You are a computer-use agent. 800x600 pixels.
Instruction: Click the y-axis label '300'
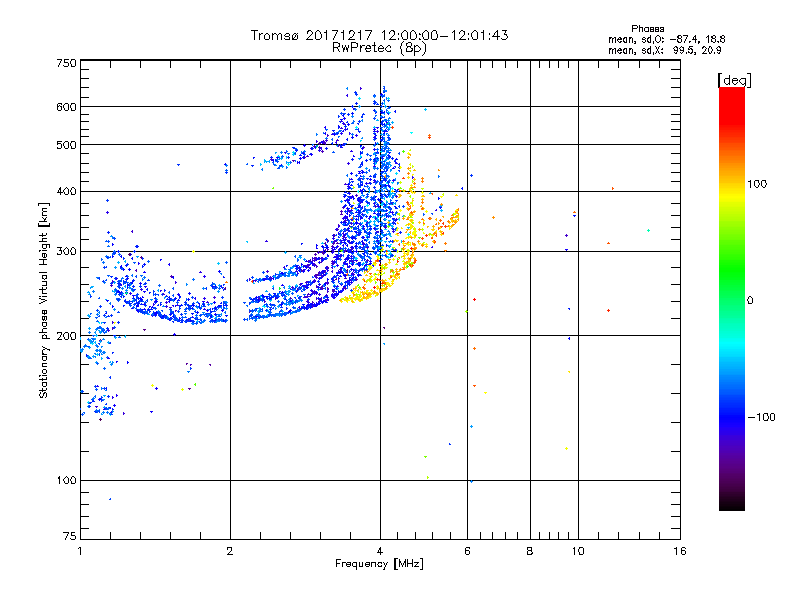[66, 252]
